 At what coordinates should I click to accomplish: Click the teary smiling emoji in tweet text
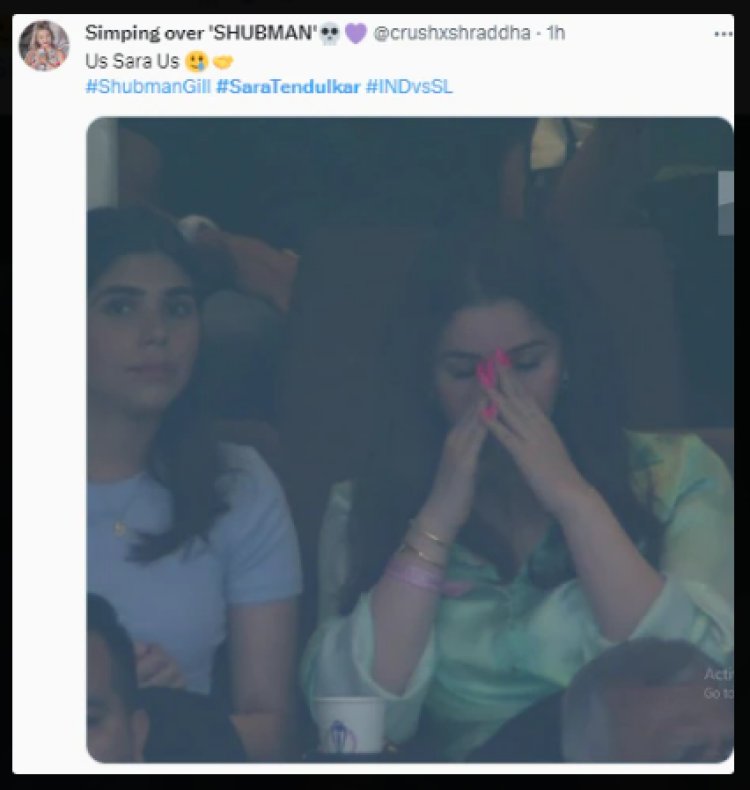[x=196, y=61]
